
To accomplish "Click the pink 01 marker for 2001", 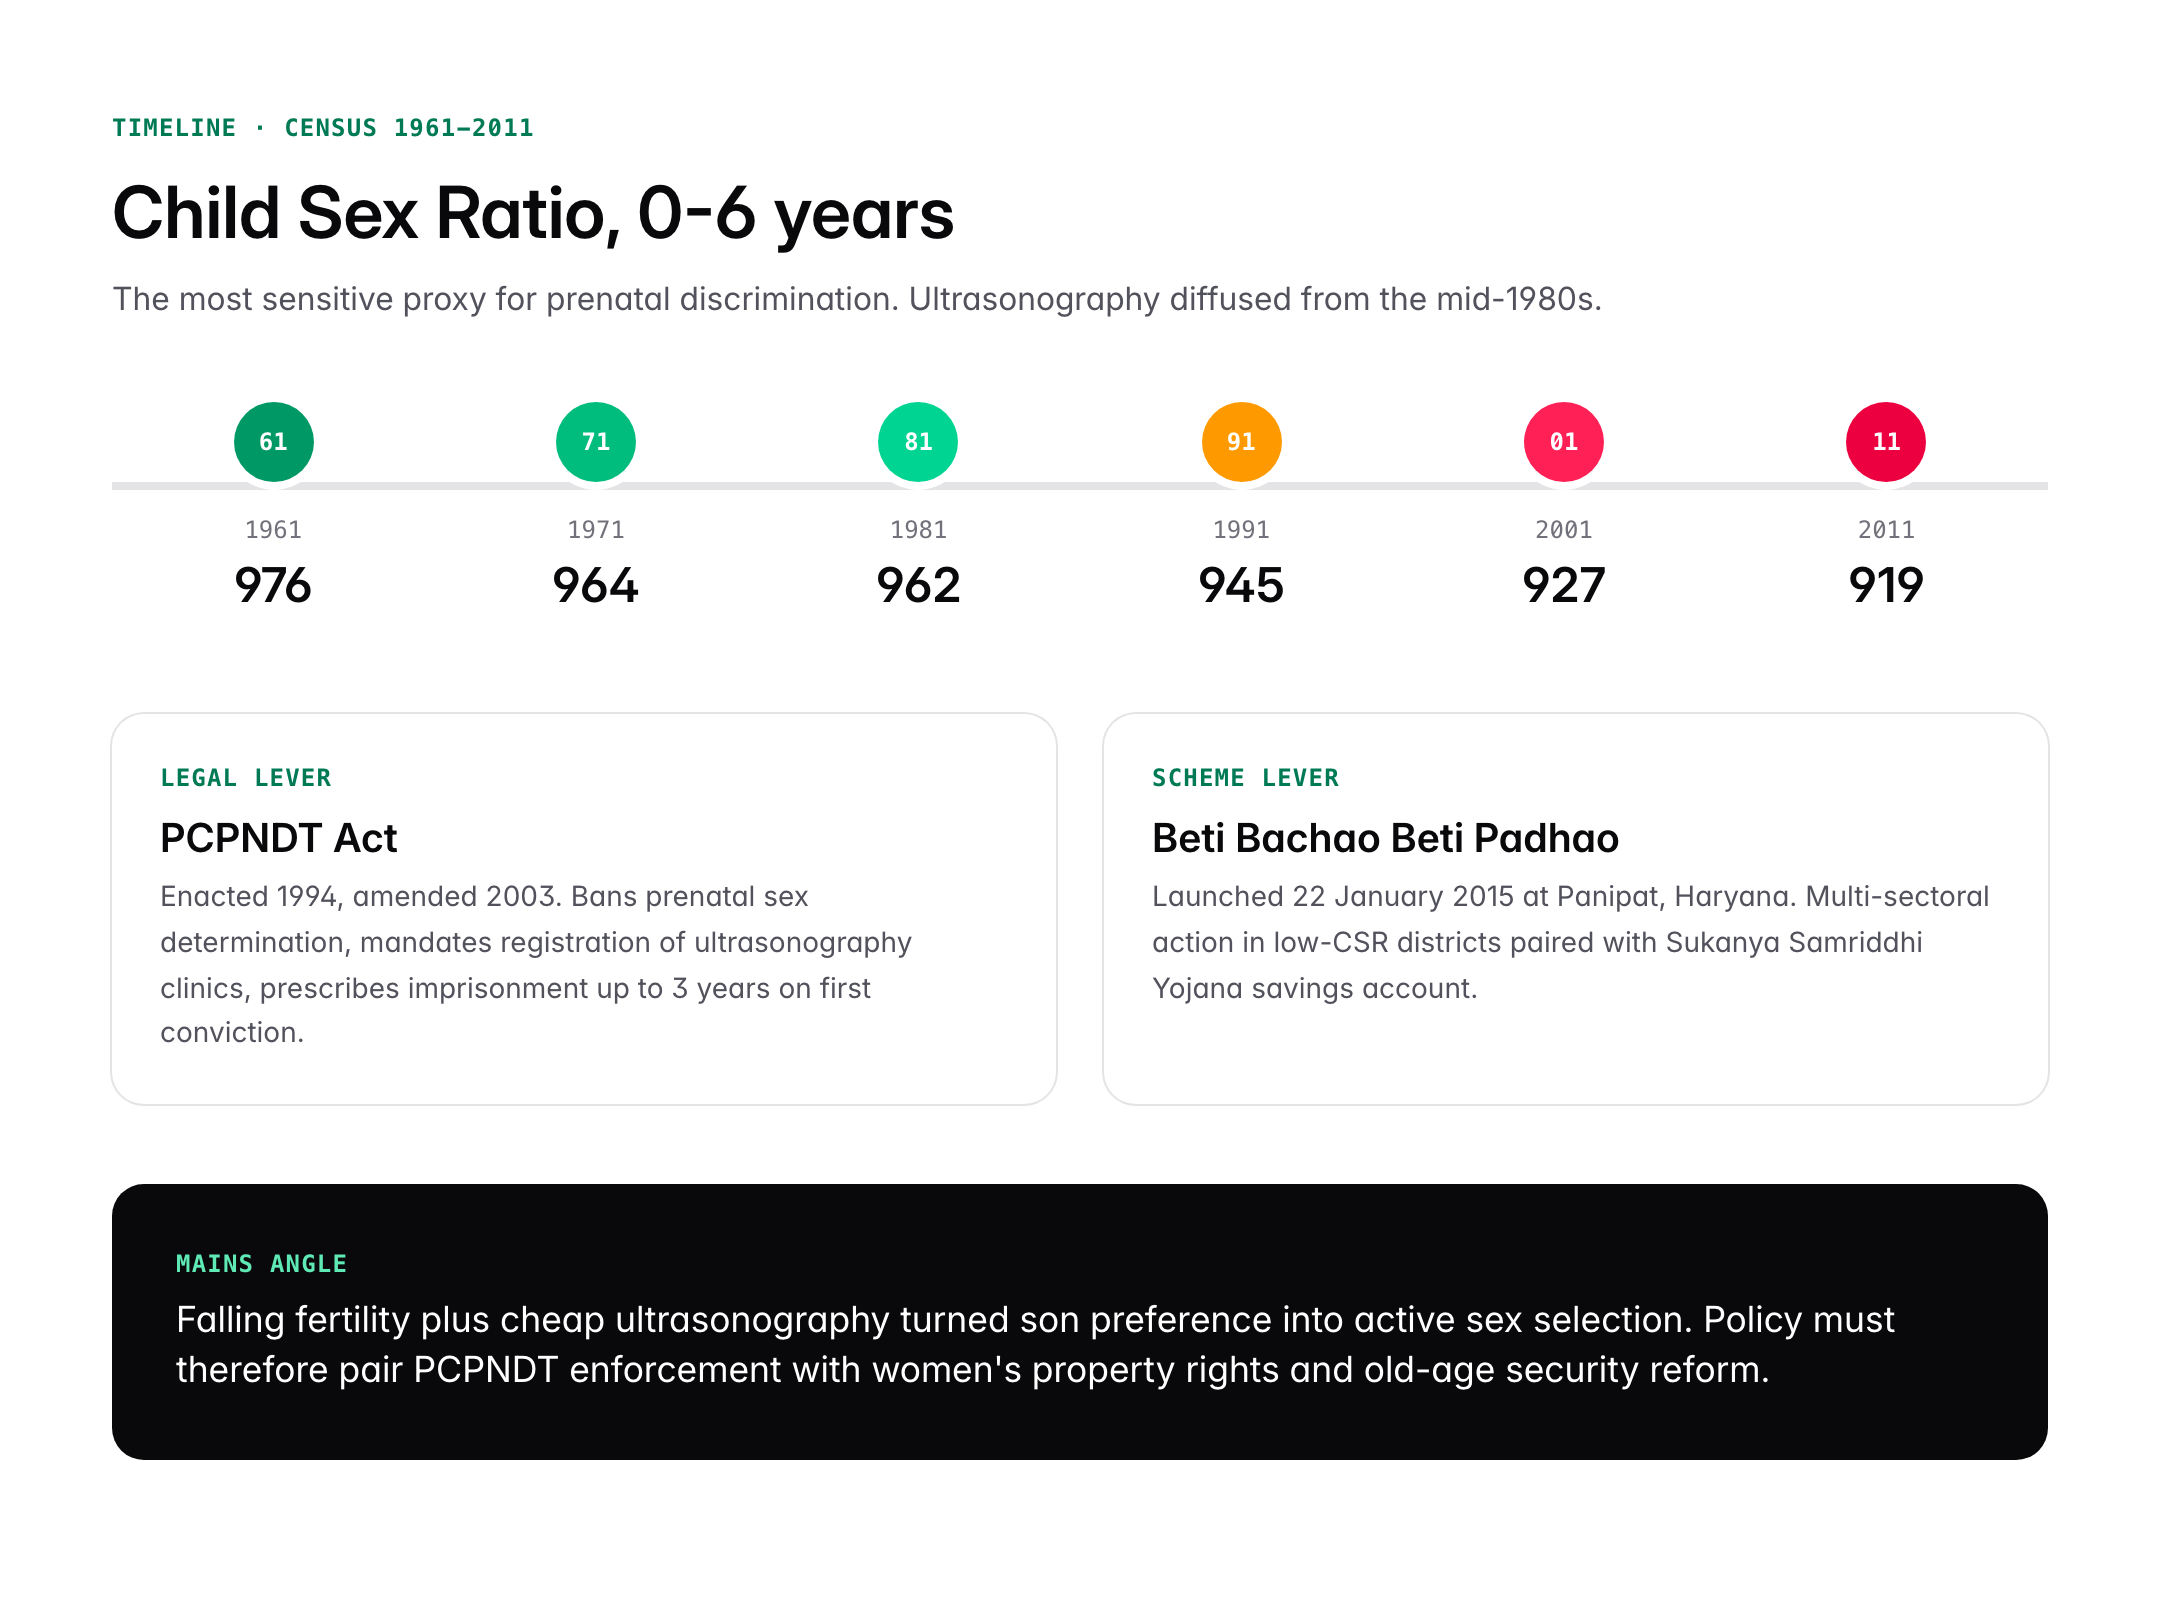I will [x=1563, y=441].
